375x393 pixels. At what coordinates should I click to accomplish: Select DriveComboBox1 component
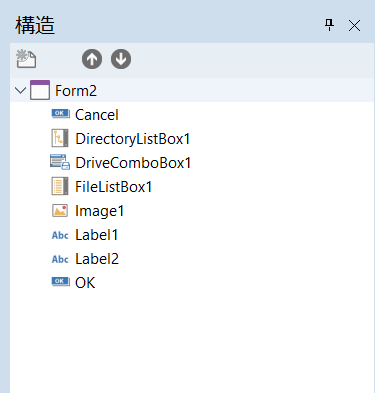pyautogui.click(x=133, y=163)
